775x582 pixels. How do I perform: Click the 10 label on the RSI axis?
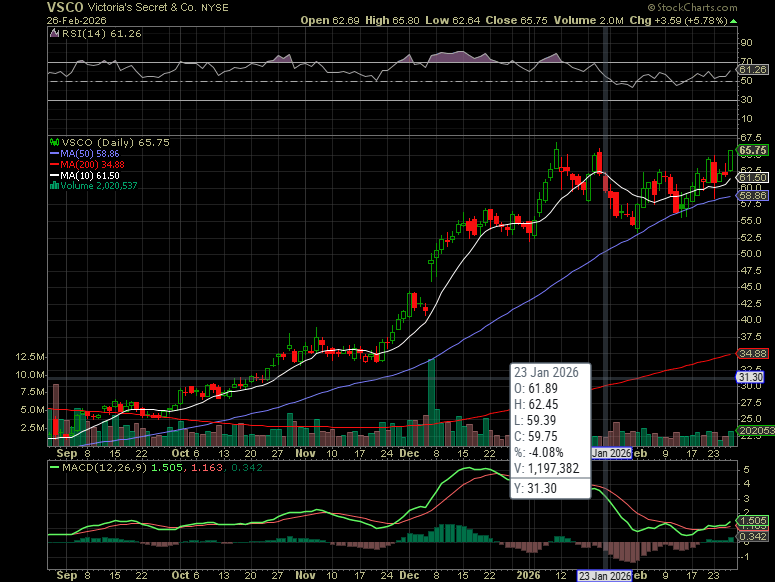click(x=746, y=119)
